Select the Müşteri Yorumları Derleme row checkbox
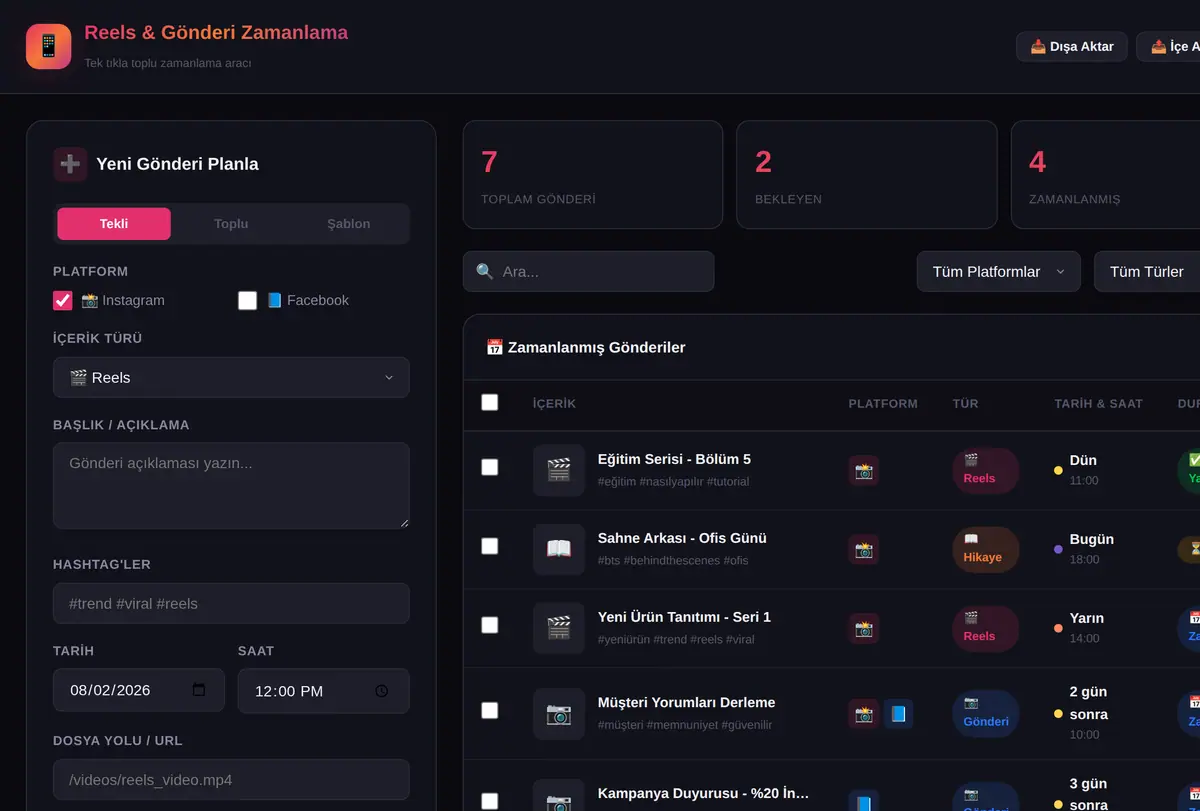The height and width of the screenshot is (811, 1200). (x=490, y=711)
